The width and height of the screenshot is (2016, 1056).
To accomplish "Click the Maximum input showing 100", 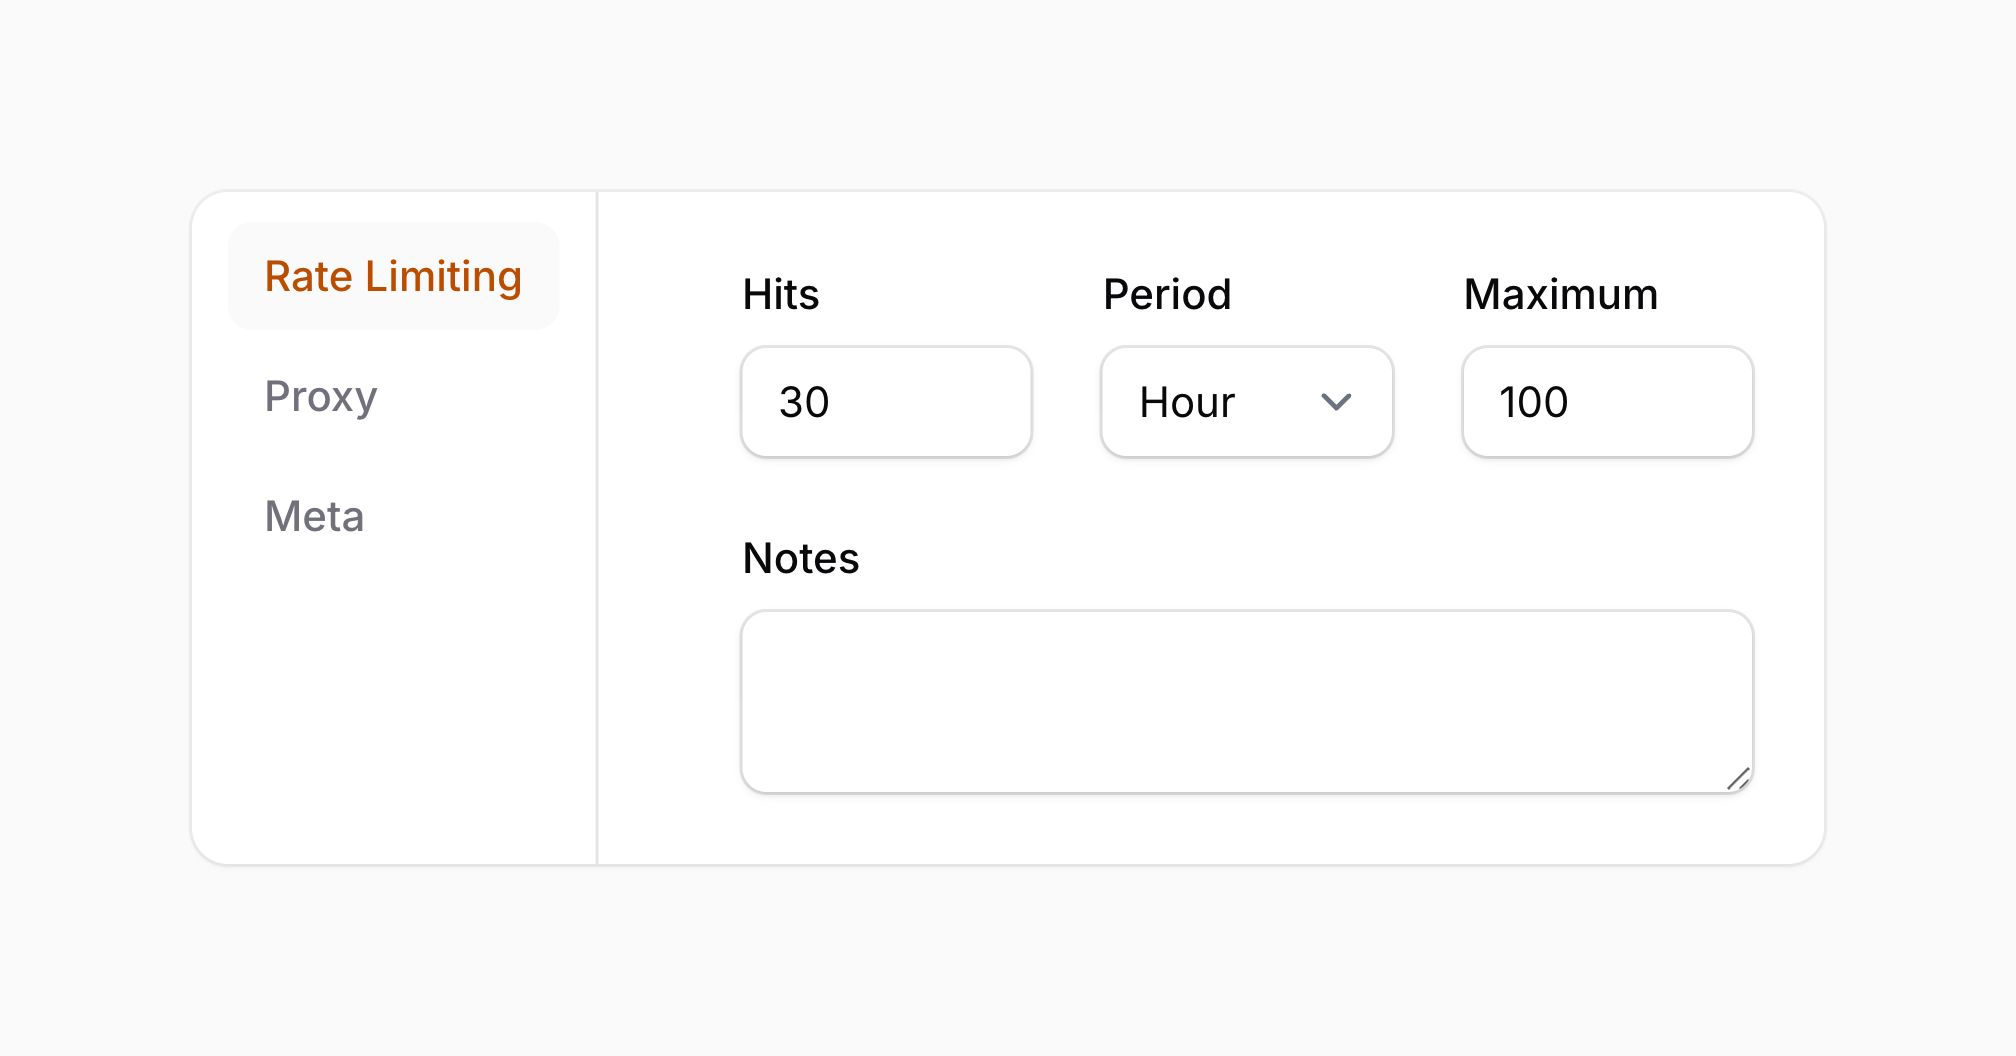I will click(x=1606, y=401).
